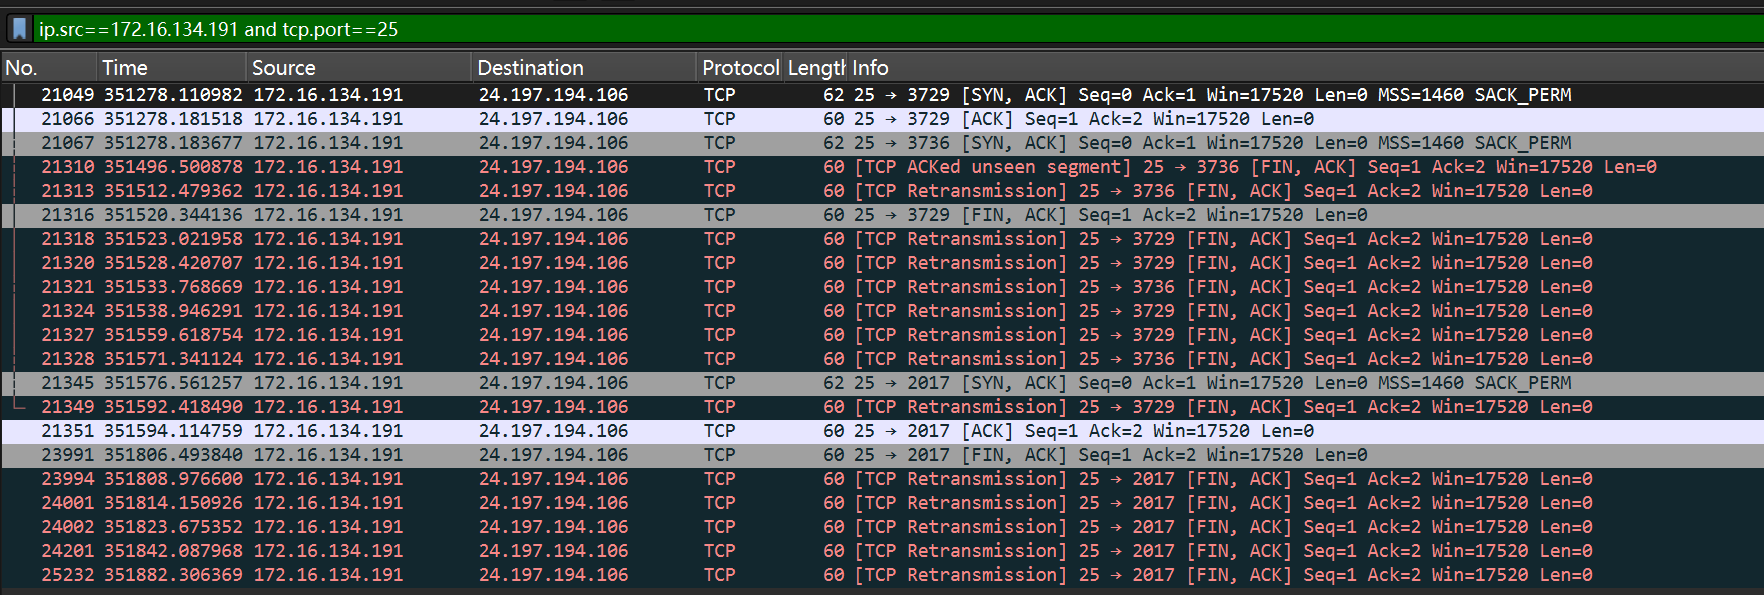Image resolution: width=1764 pixels, height=595 pixels.
Task: Sort by the Protocol column header
Action: pos(740,68)
